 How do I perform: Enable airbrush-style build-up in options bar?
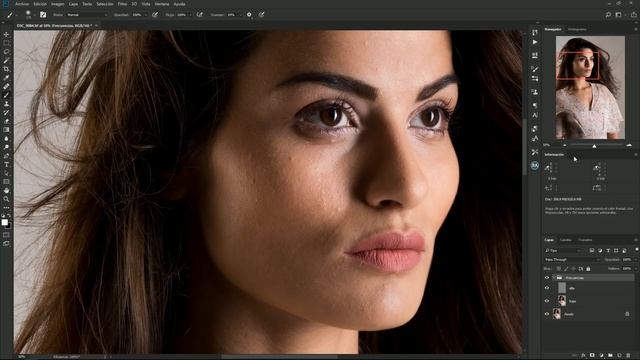point(200,15)
